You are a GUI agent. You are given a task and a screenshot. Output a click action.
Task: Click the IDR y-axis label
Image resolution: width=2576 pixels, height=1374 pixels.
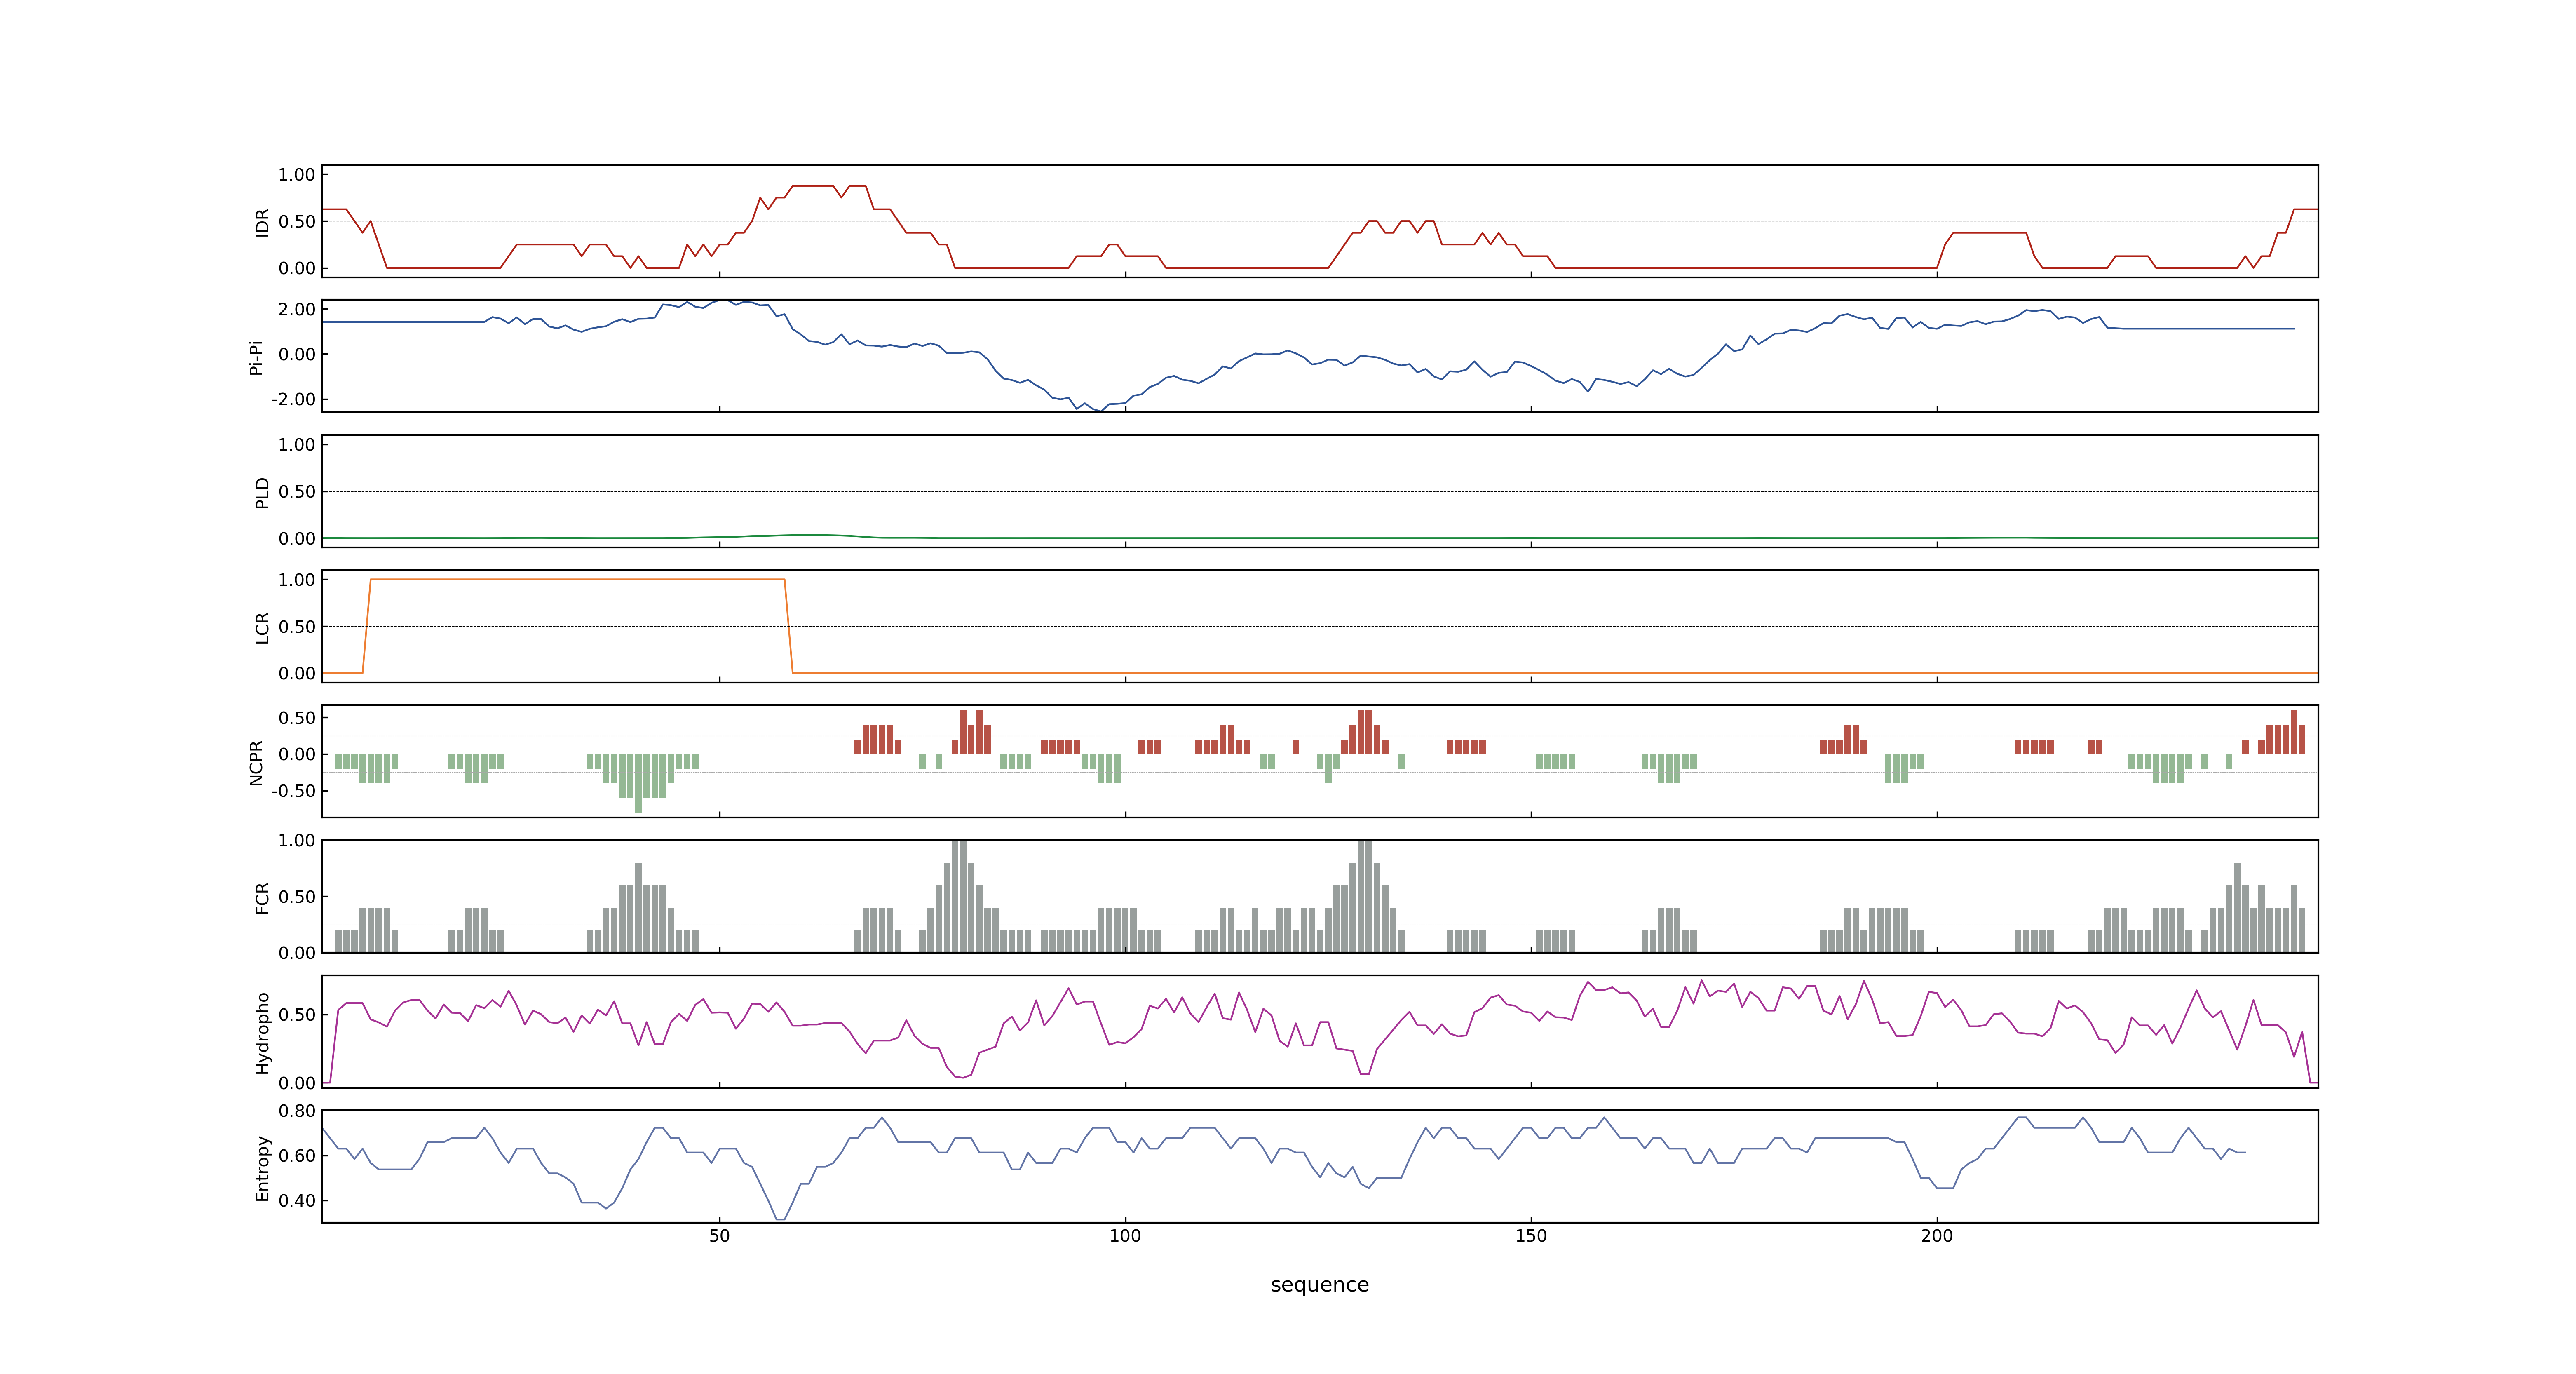(x=263, y=222)
